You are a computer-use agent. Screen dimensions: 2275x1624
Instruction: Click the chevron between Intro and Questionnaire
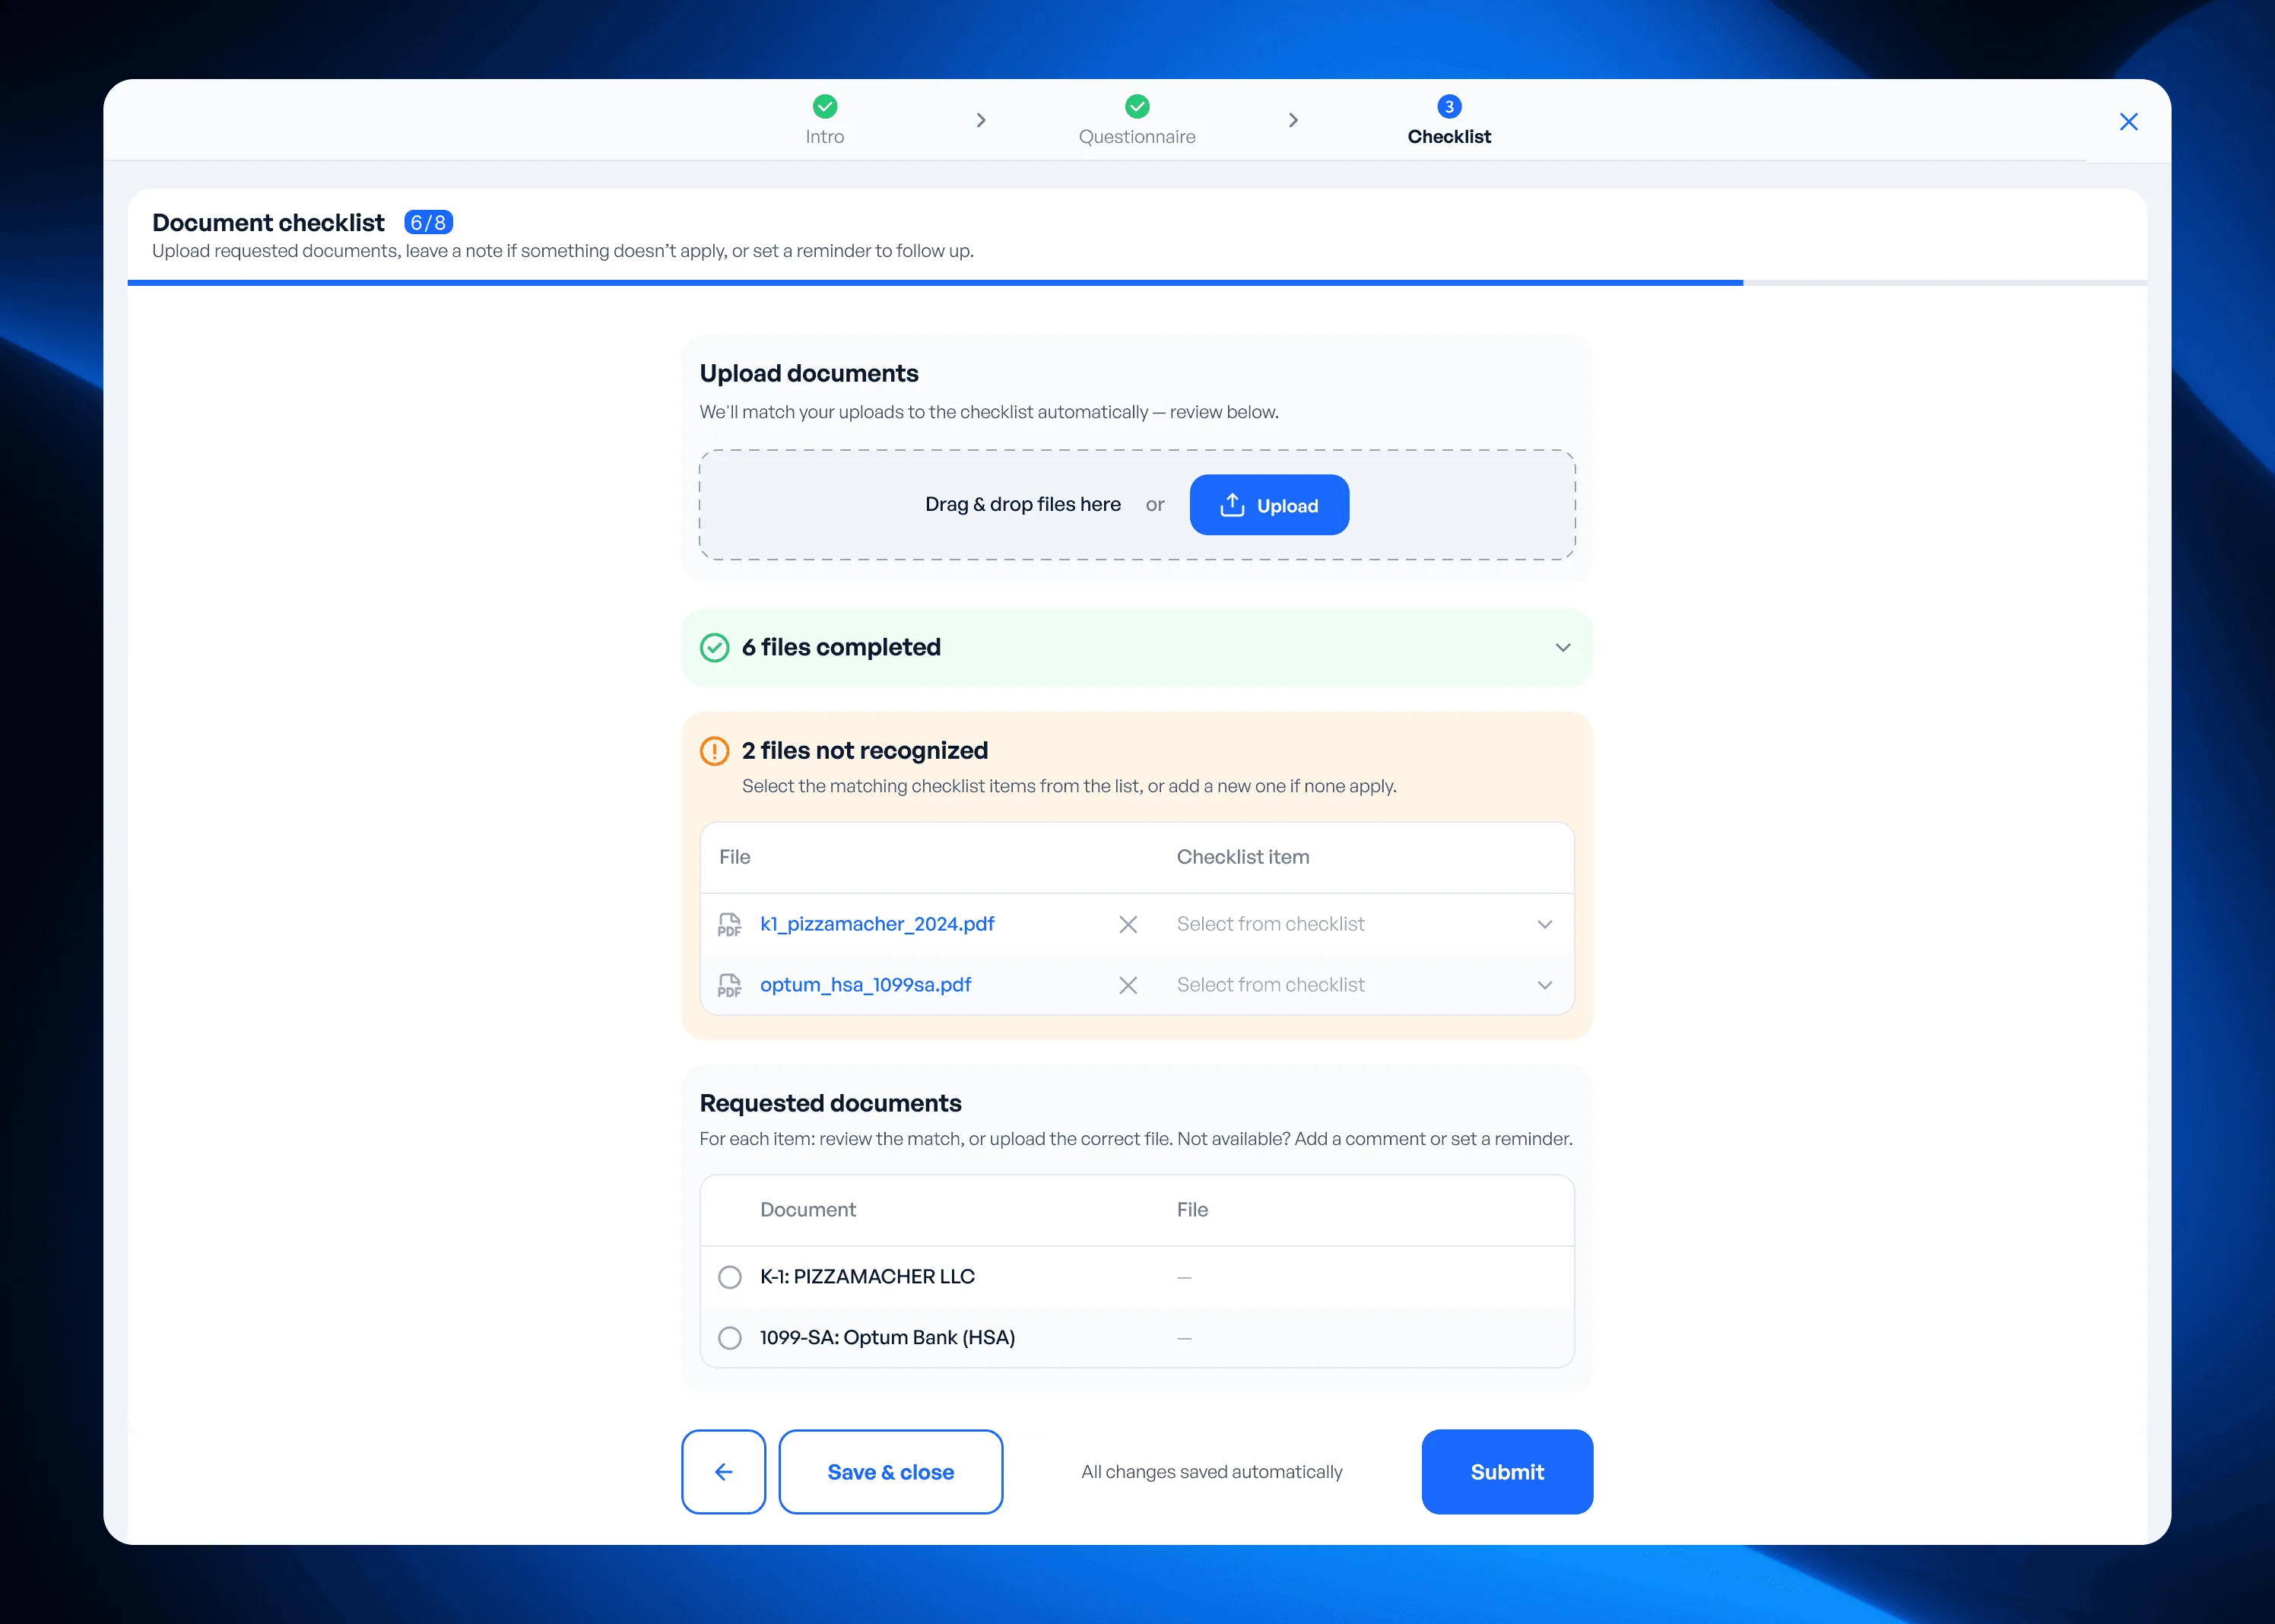coord(981,120)
